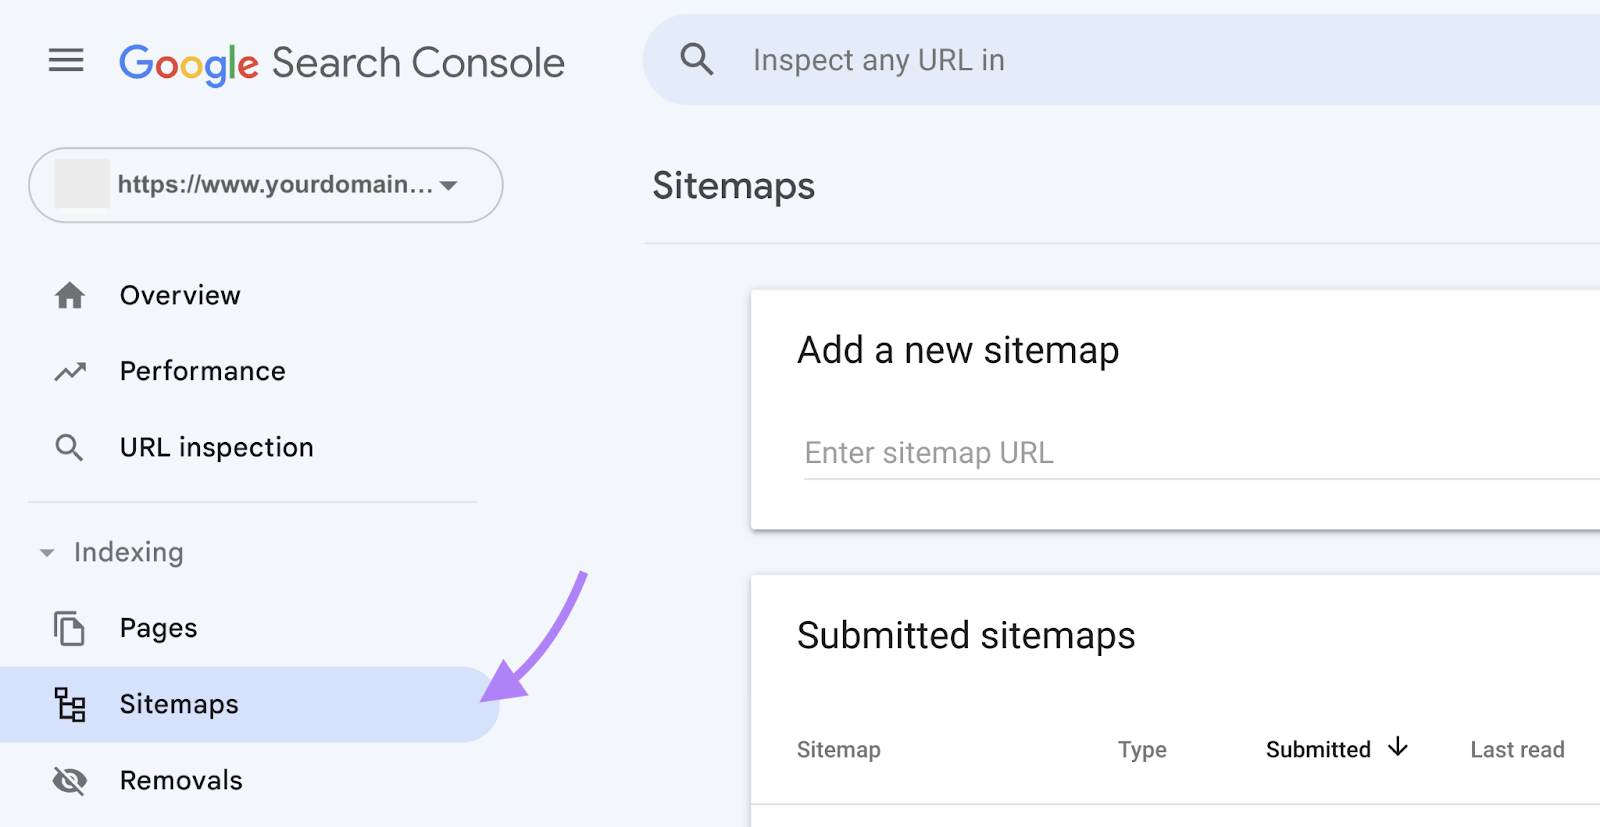
Task: Click the Google Search Console logo
Action: [x=341, y=63]
